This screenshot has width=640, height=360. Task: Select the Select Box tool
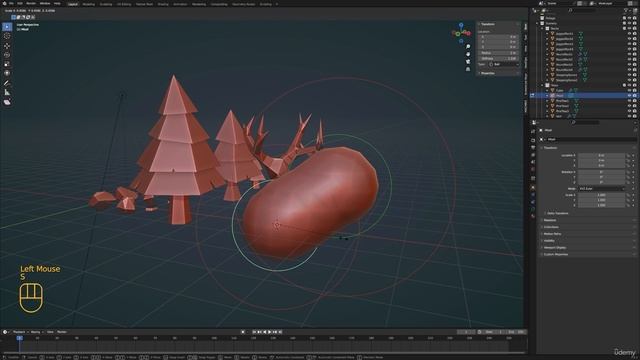point(7,27)
